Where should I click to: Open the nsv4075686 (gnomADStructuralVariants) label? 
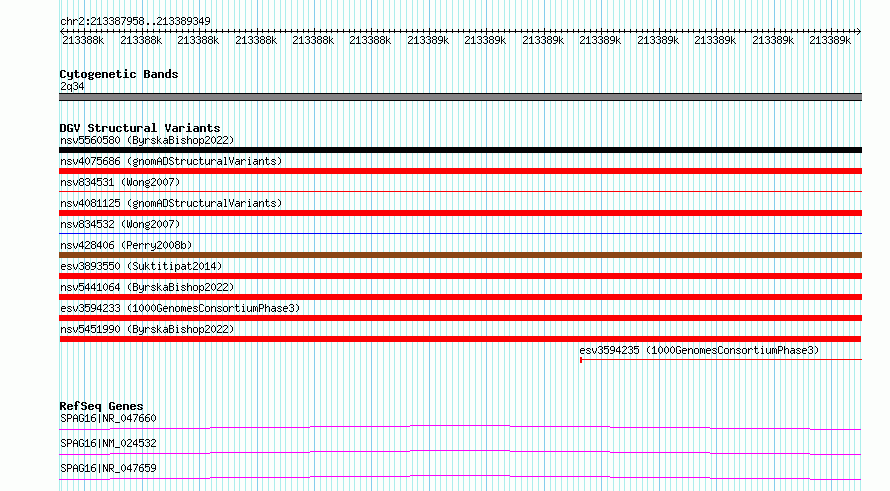(171, 161)
